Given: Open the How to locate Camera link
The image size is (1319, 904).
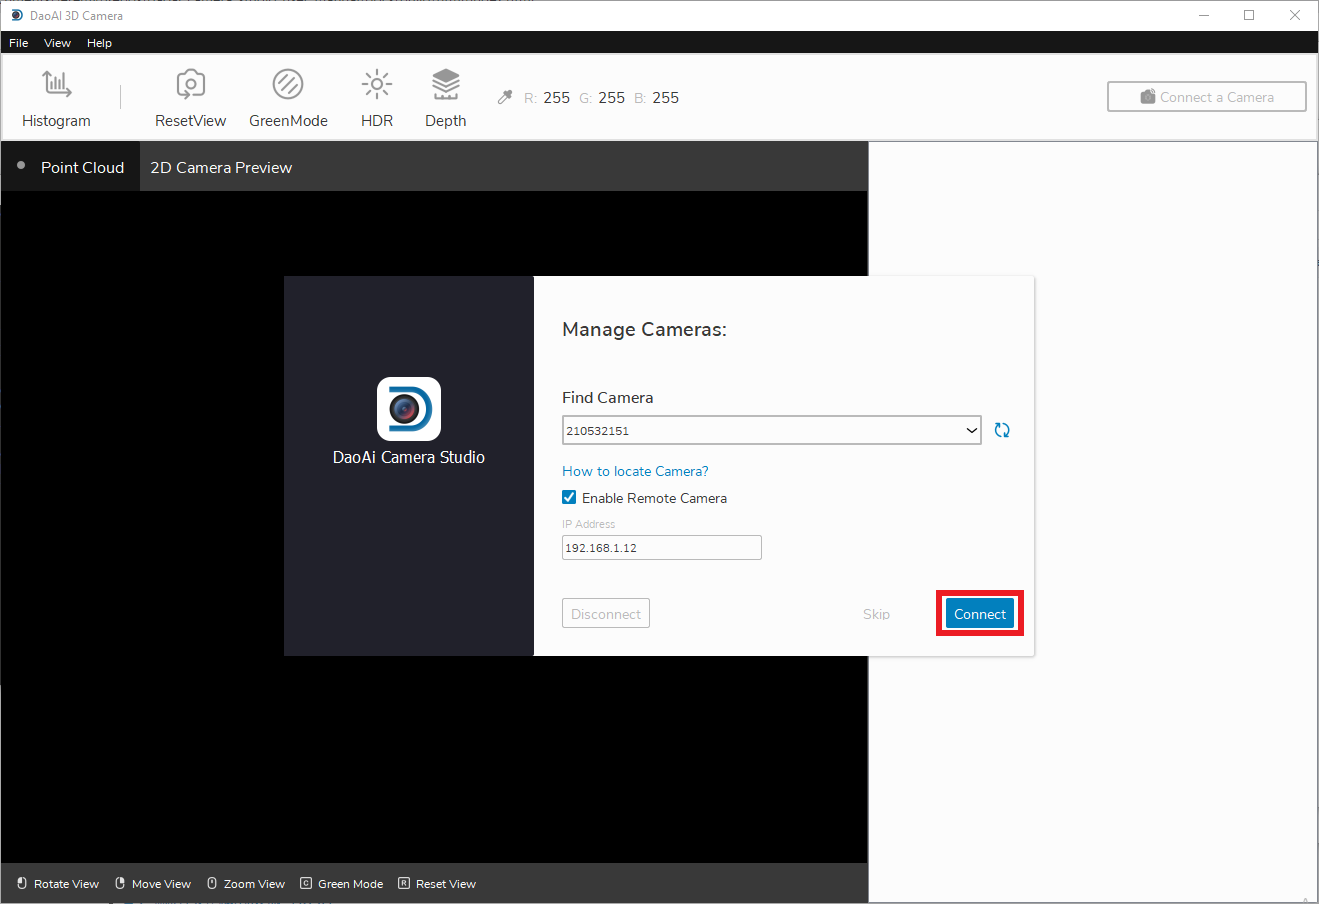Looking at the screenshot, I should pyautogui.click(x=635, y=471).
